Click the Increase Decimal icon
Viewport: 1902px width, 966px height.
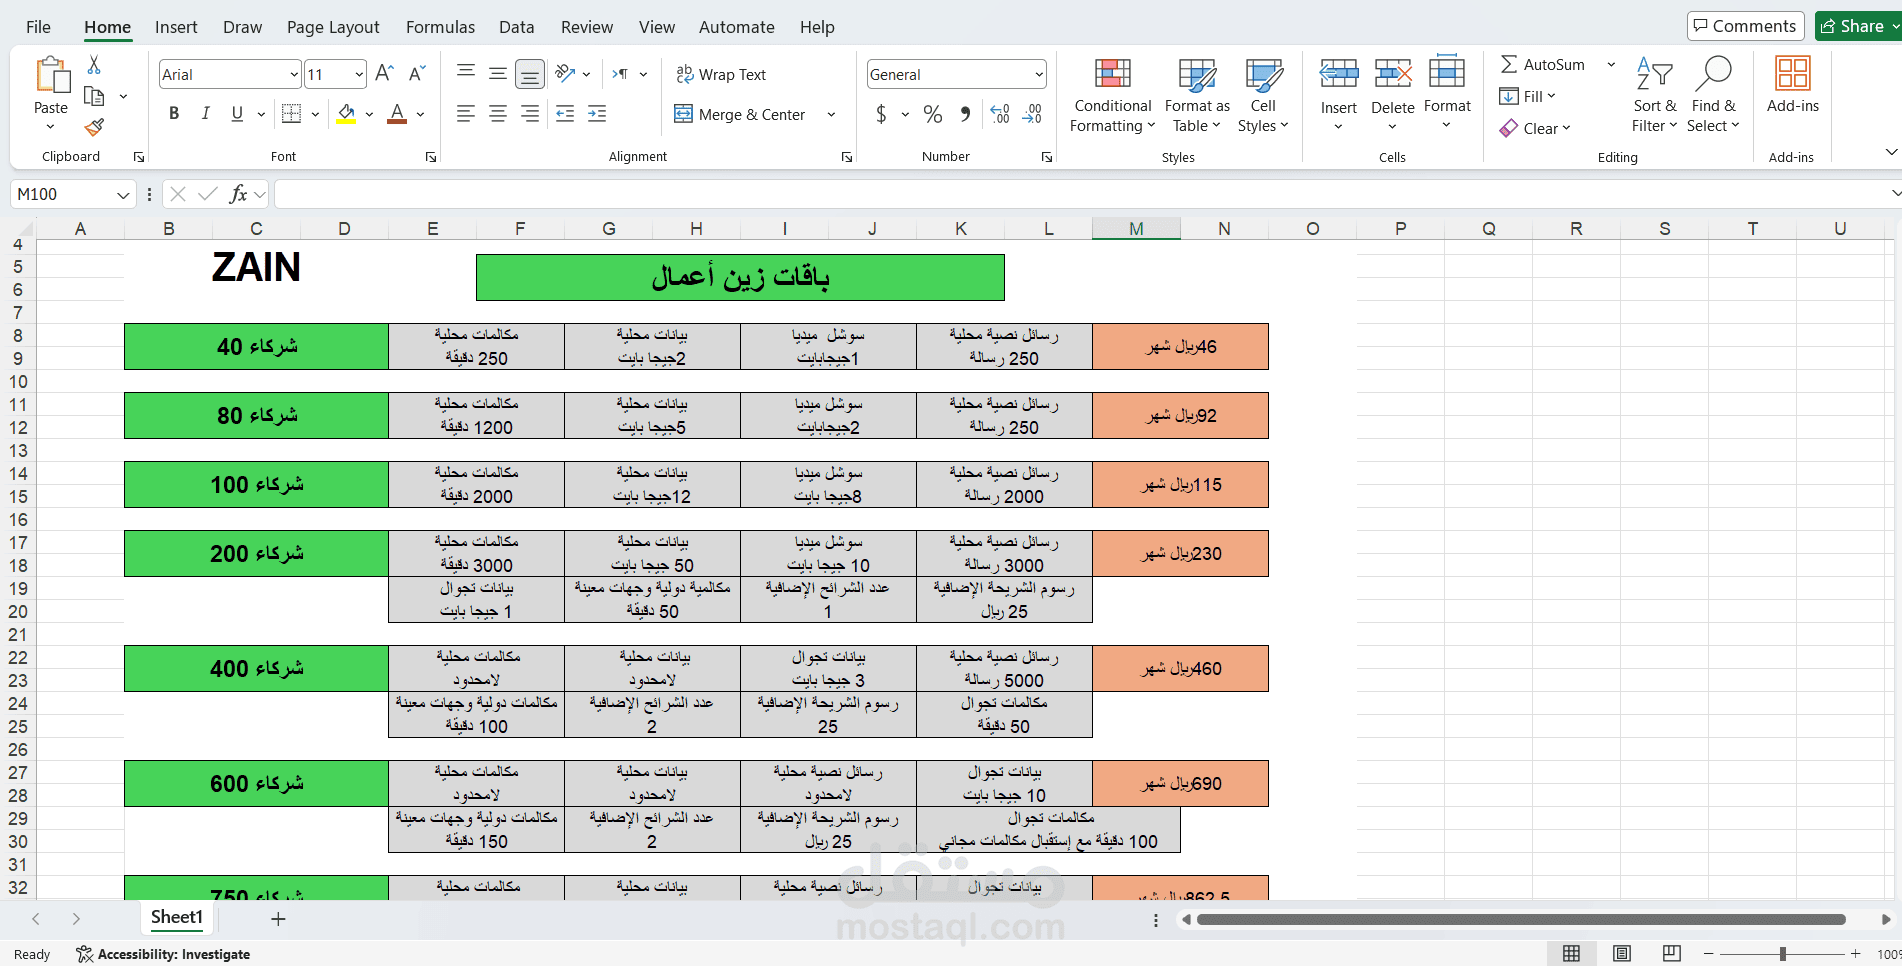pos(1000,114)
